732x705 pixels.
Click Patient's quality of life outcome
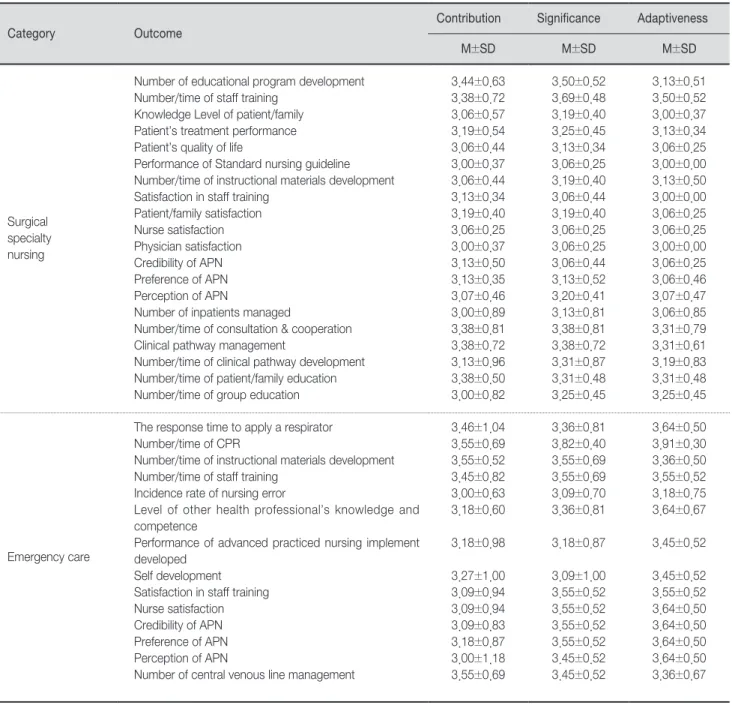coord(188,148)
